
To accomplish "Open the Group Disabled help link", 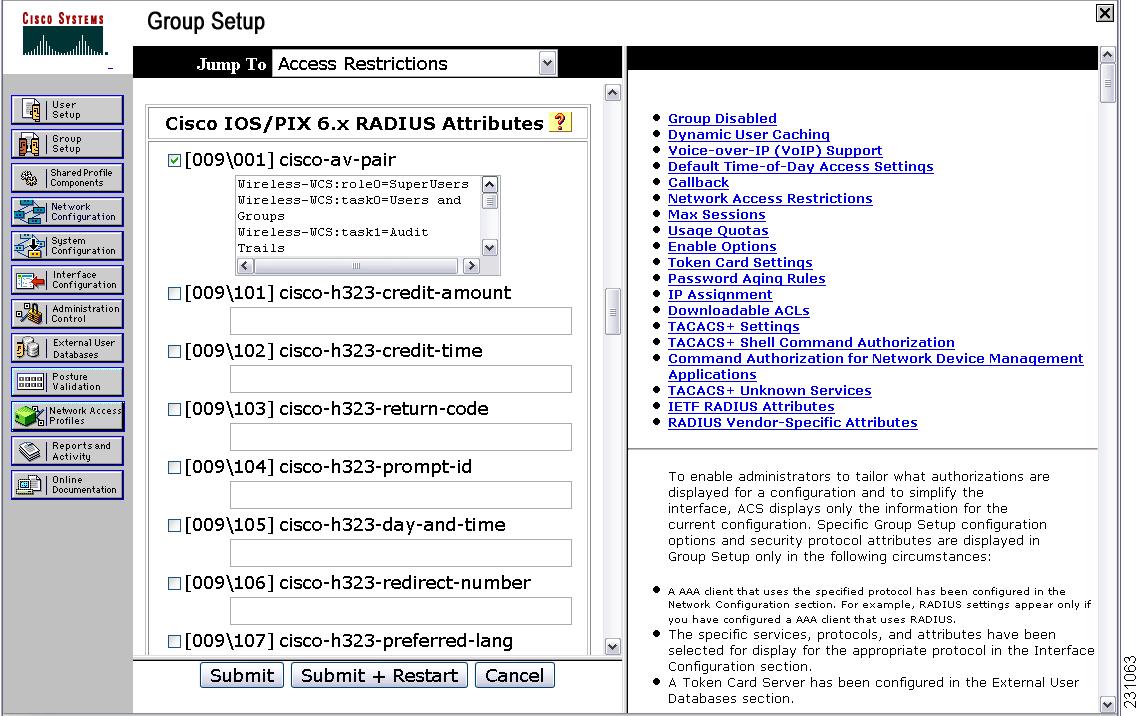I will pyautogui.click(x=722, y=118).
